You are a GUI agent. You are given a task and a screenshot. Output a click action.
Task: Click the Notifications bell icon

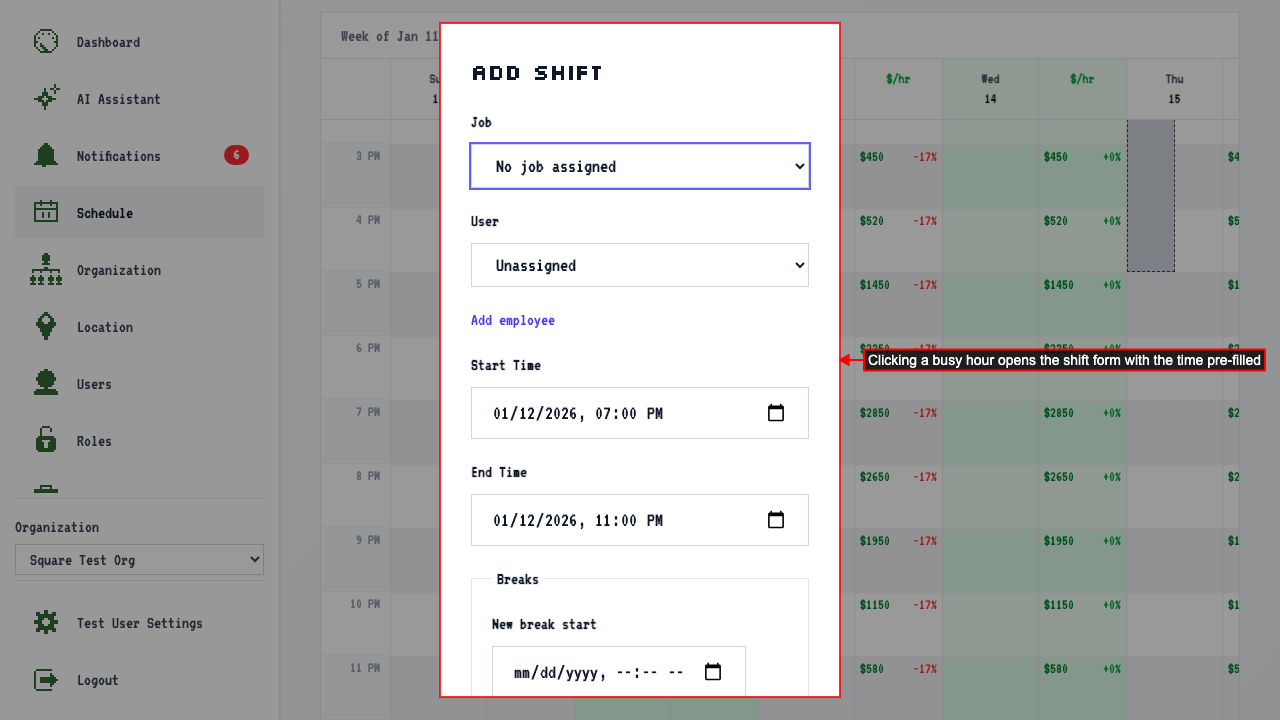click(46, 156)
